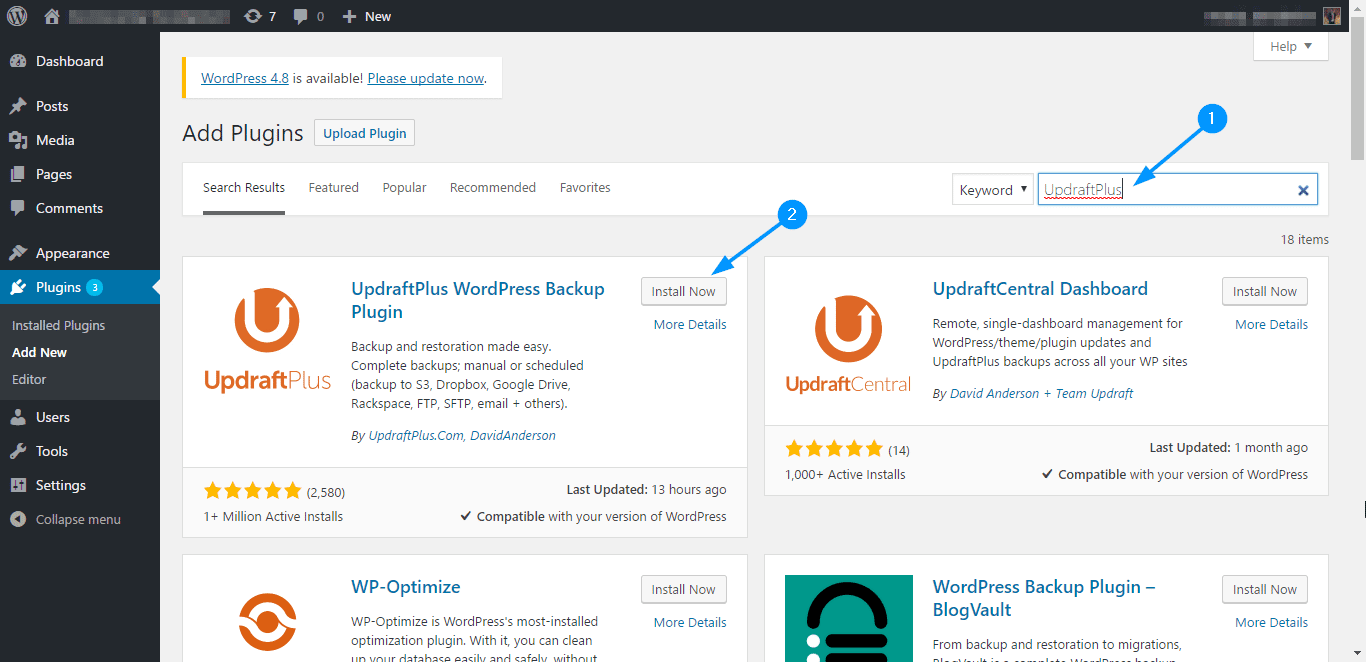Click the Tools wrench icon
The height and width of the screenshot is (662, 1366).
tap(18, 451)
